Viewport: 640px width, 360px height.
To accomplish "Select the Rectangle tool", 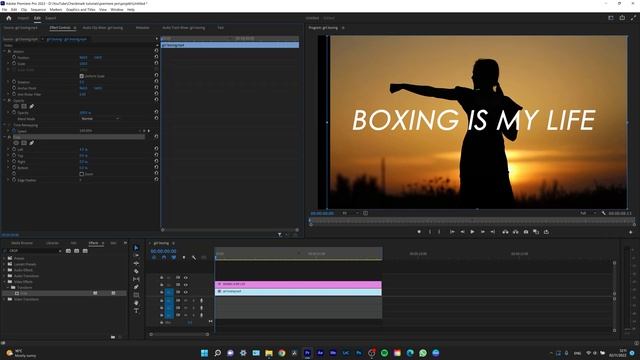I will click(136, 295).
